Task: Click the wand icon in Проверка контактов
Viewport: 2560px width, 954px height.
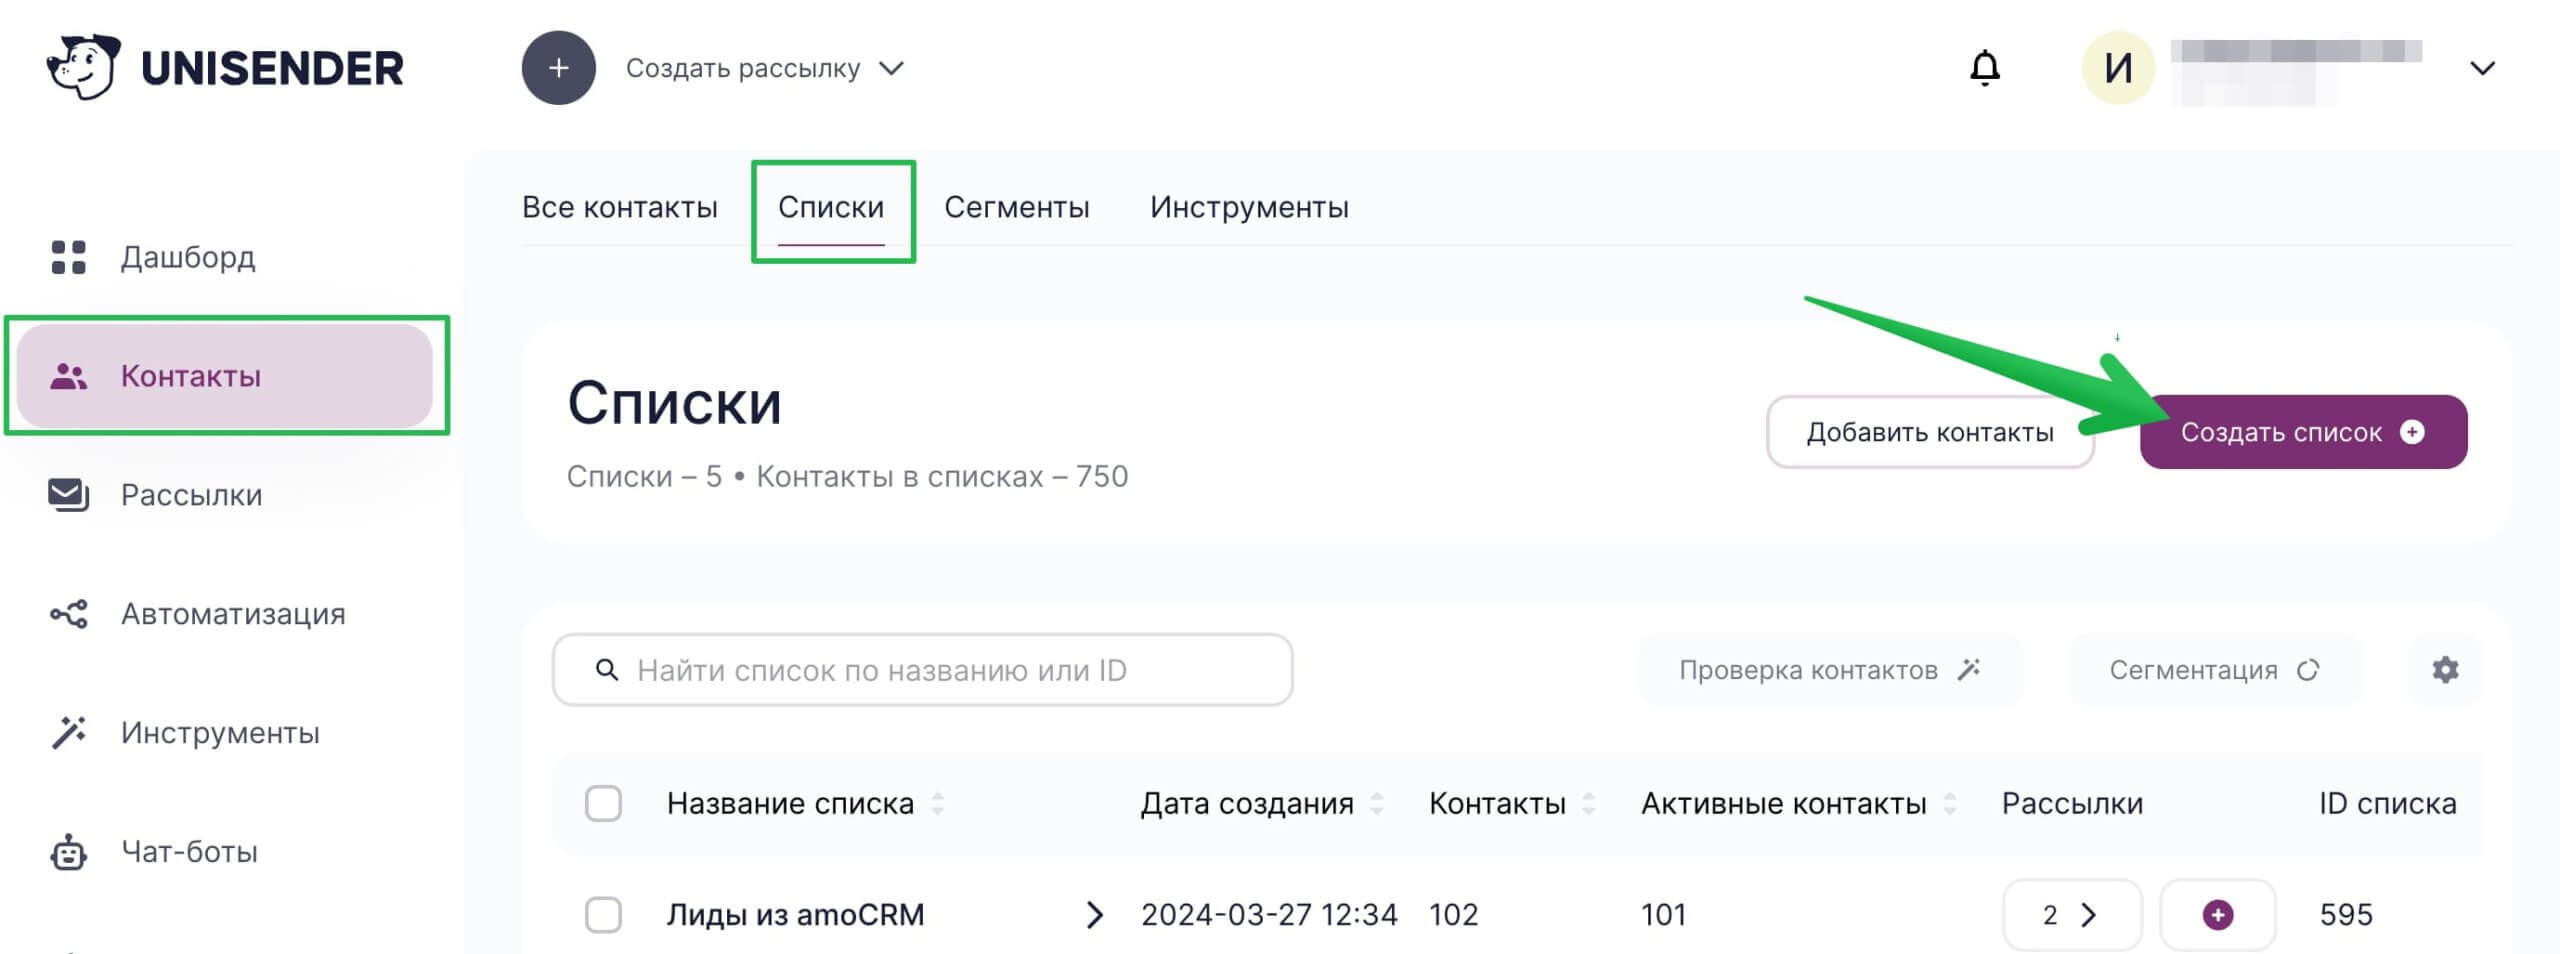Action: click(x=1969, y=669)
